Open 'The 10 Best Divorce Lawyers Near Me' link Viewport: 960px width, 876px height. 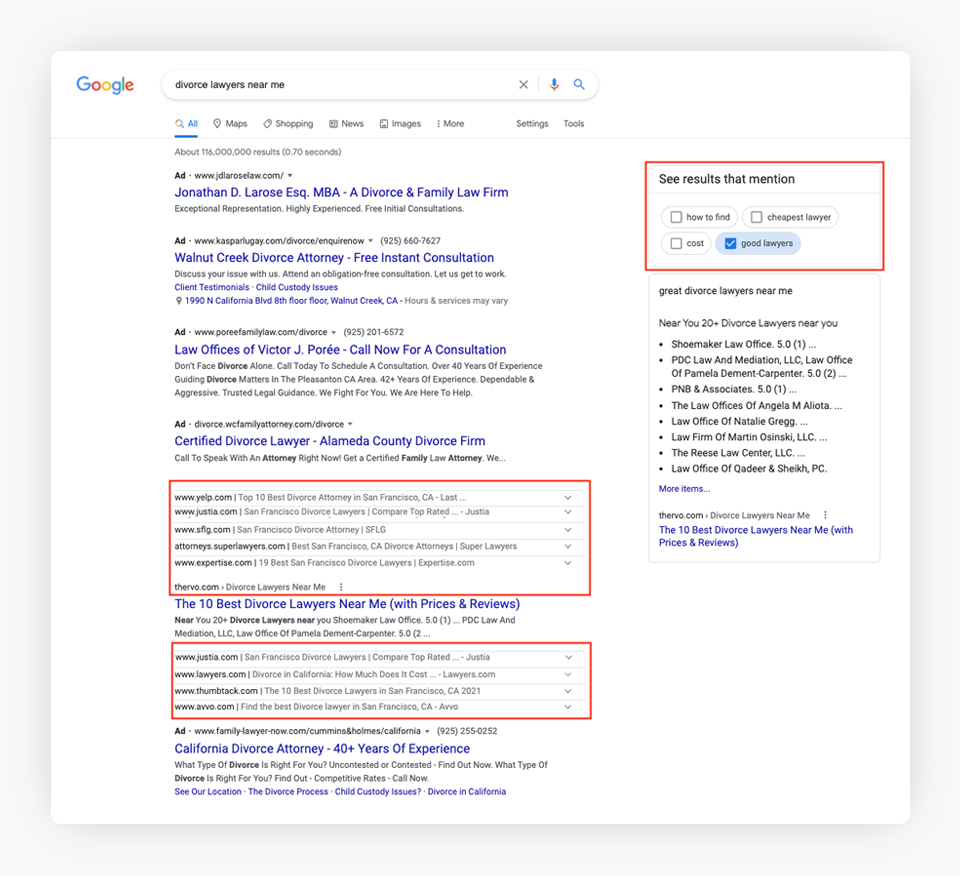(347, 604)
